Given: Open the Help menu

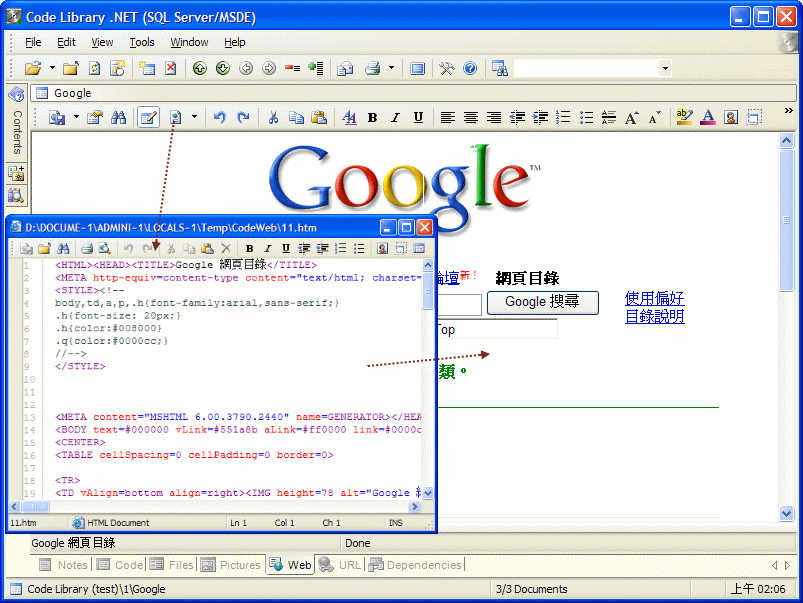Looking at the screenshot, I should point(235,42).
